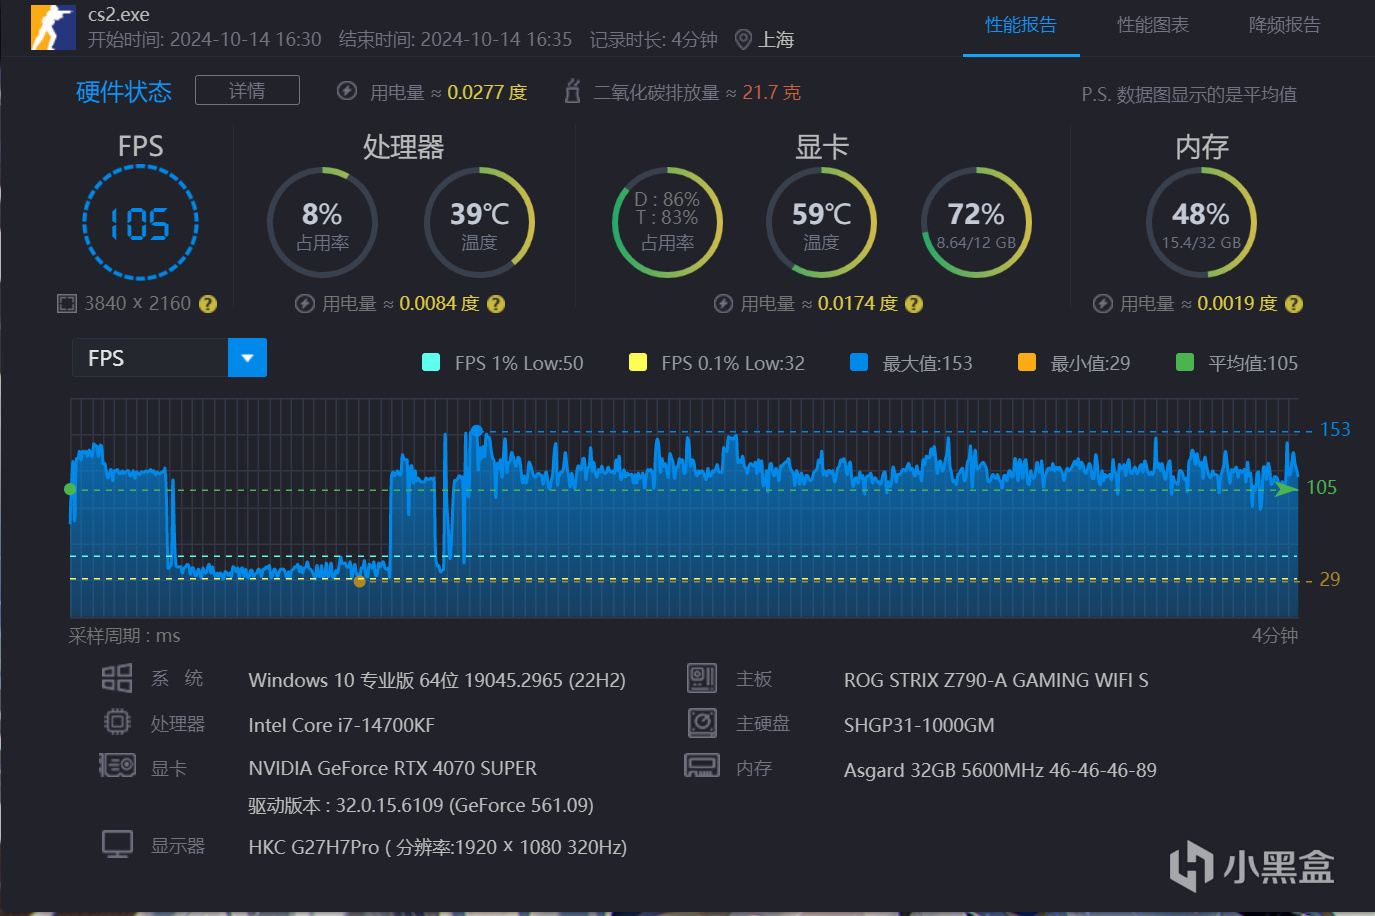Click the orange 最小值 legend swatch
Image resolution: width=1375 pixels, height=916 pixels.
pos(1026,362)
